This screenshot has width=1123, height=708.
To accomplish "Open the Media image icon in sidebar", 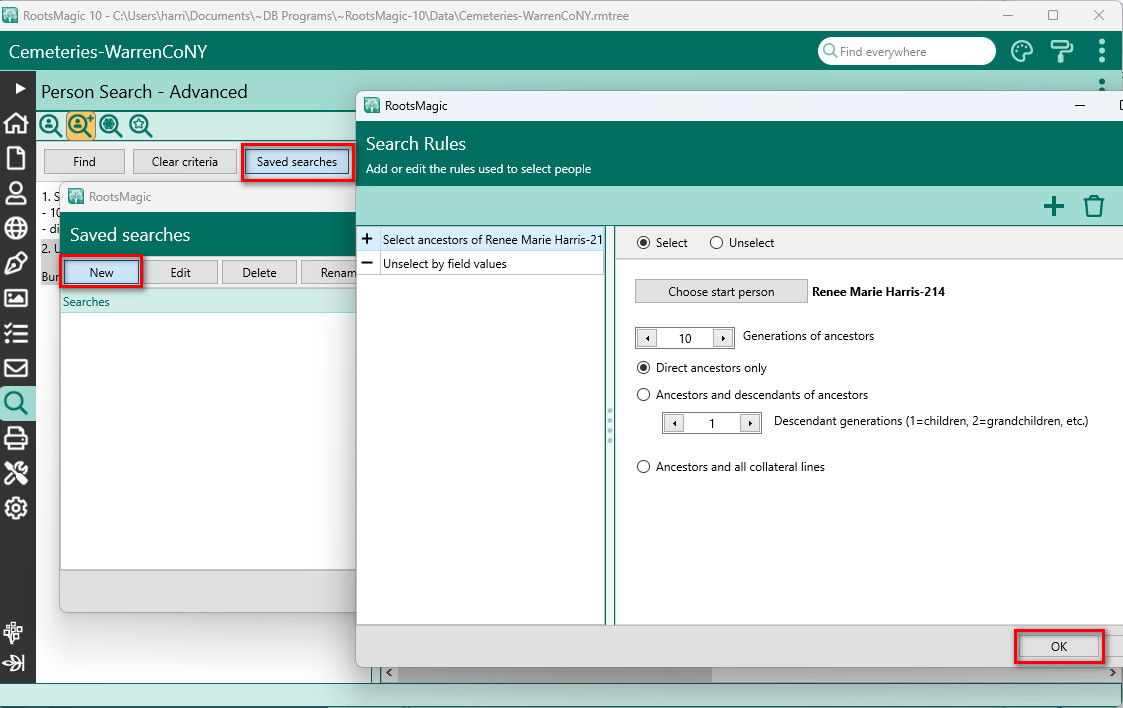I will pos(16,298).
